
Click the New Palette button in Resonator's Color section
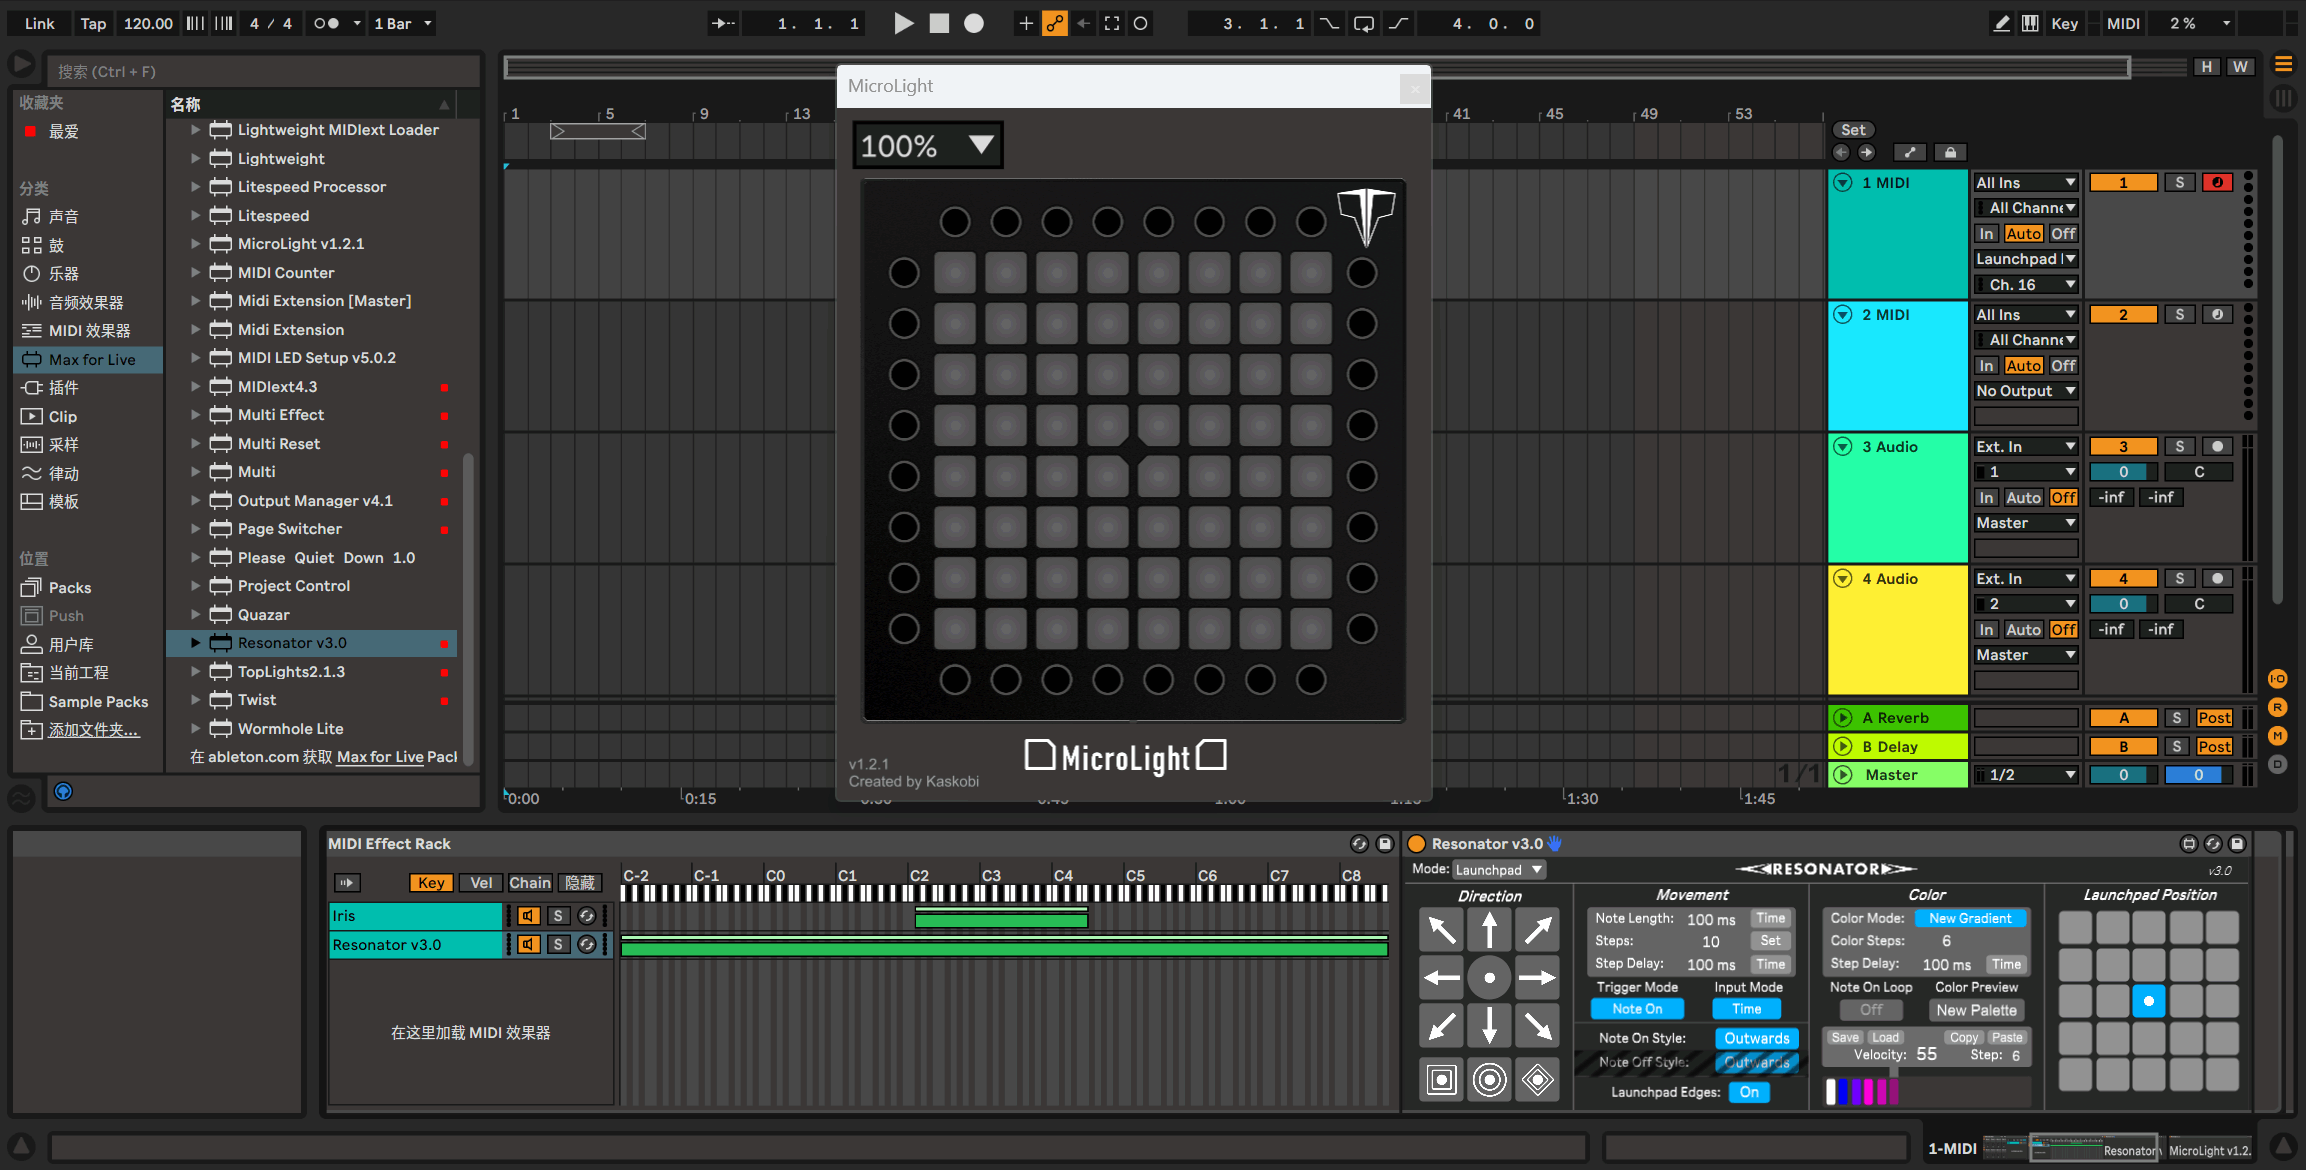(1976, 1010)
